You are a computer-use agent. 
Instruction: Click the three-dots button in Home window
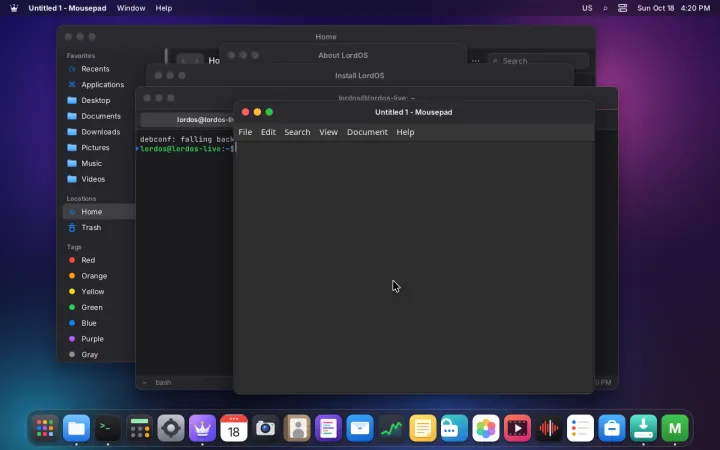point(475,61)
